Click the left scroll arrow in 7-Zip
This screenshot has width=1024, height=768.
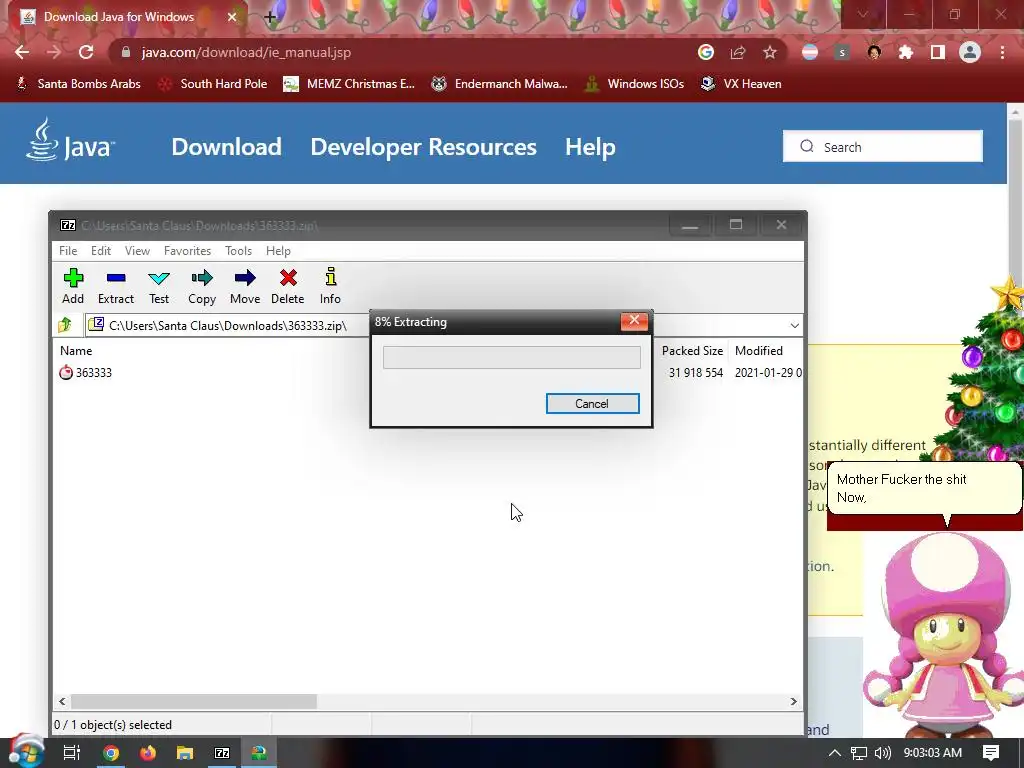[x=62, y=701]
